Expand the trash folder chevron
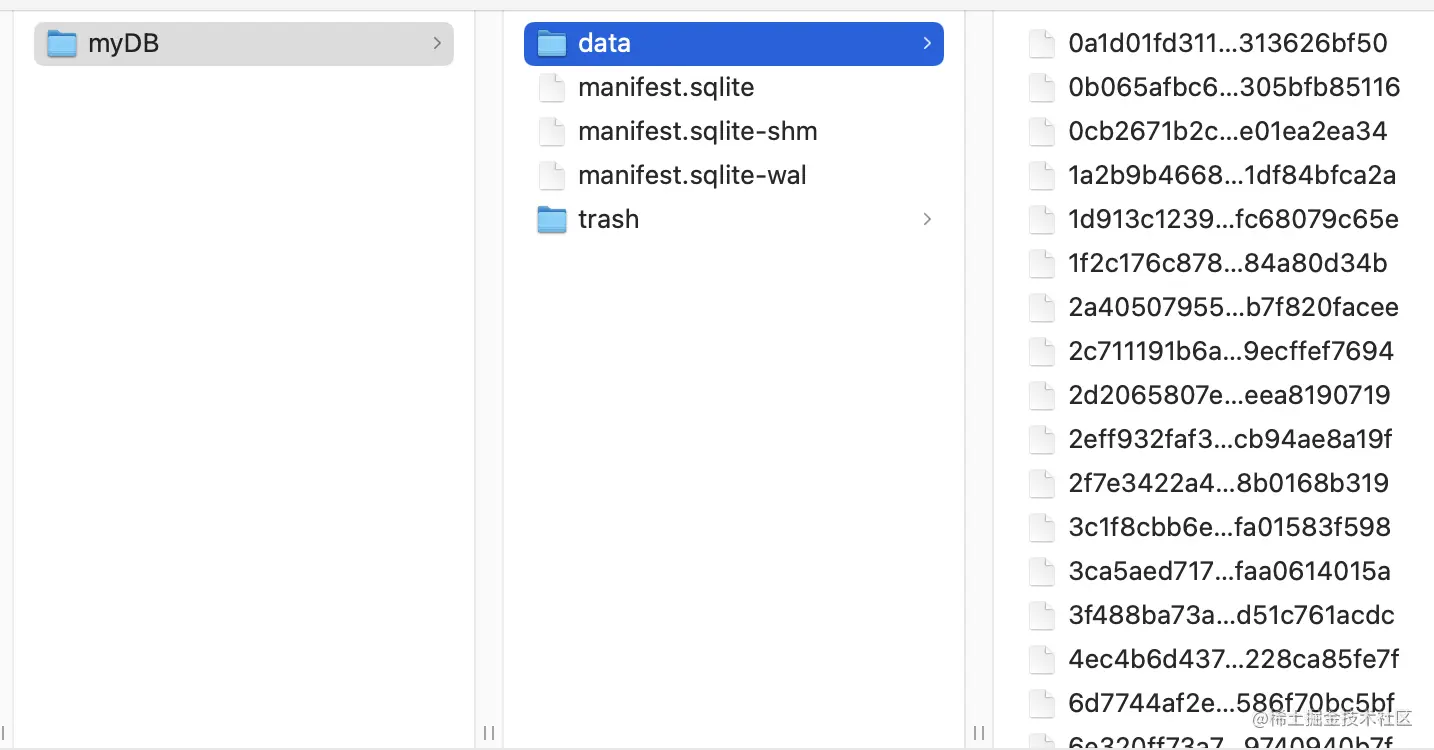 point(927,220)
